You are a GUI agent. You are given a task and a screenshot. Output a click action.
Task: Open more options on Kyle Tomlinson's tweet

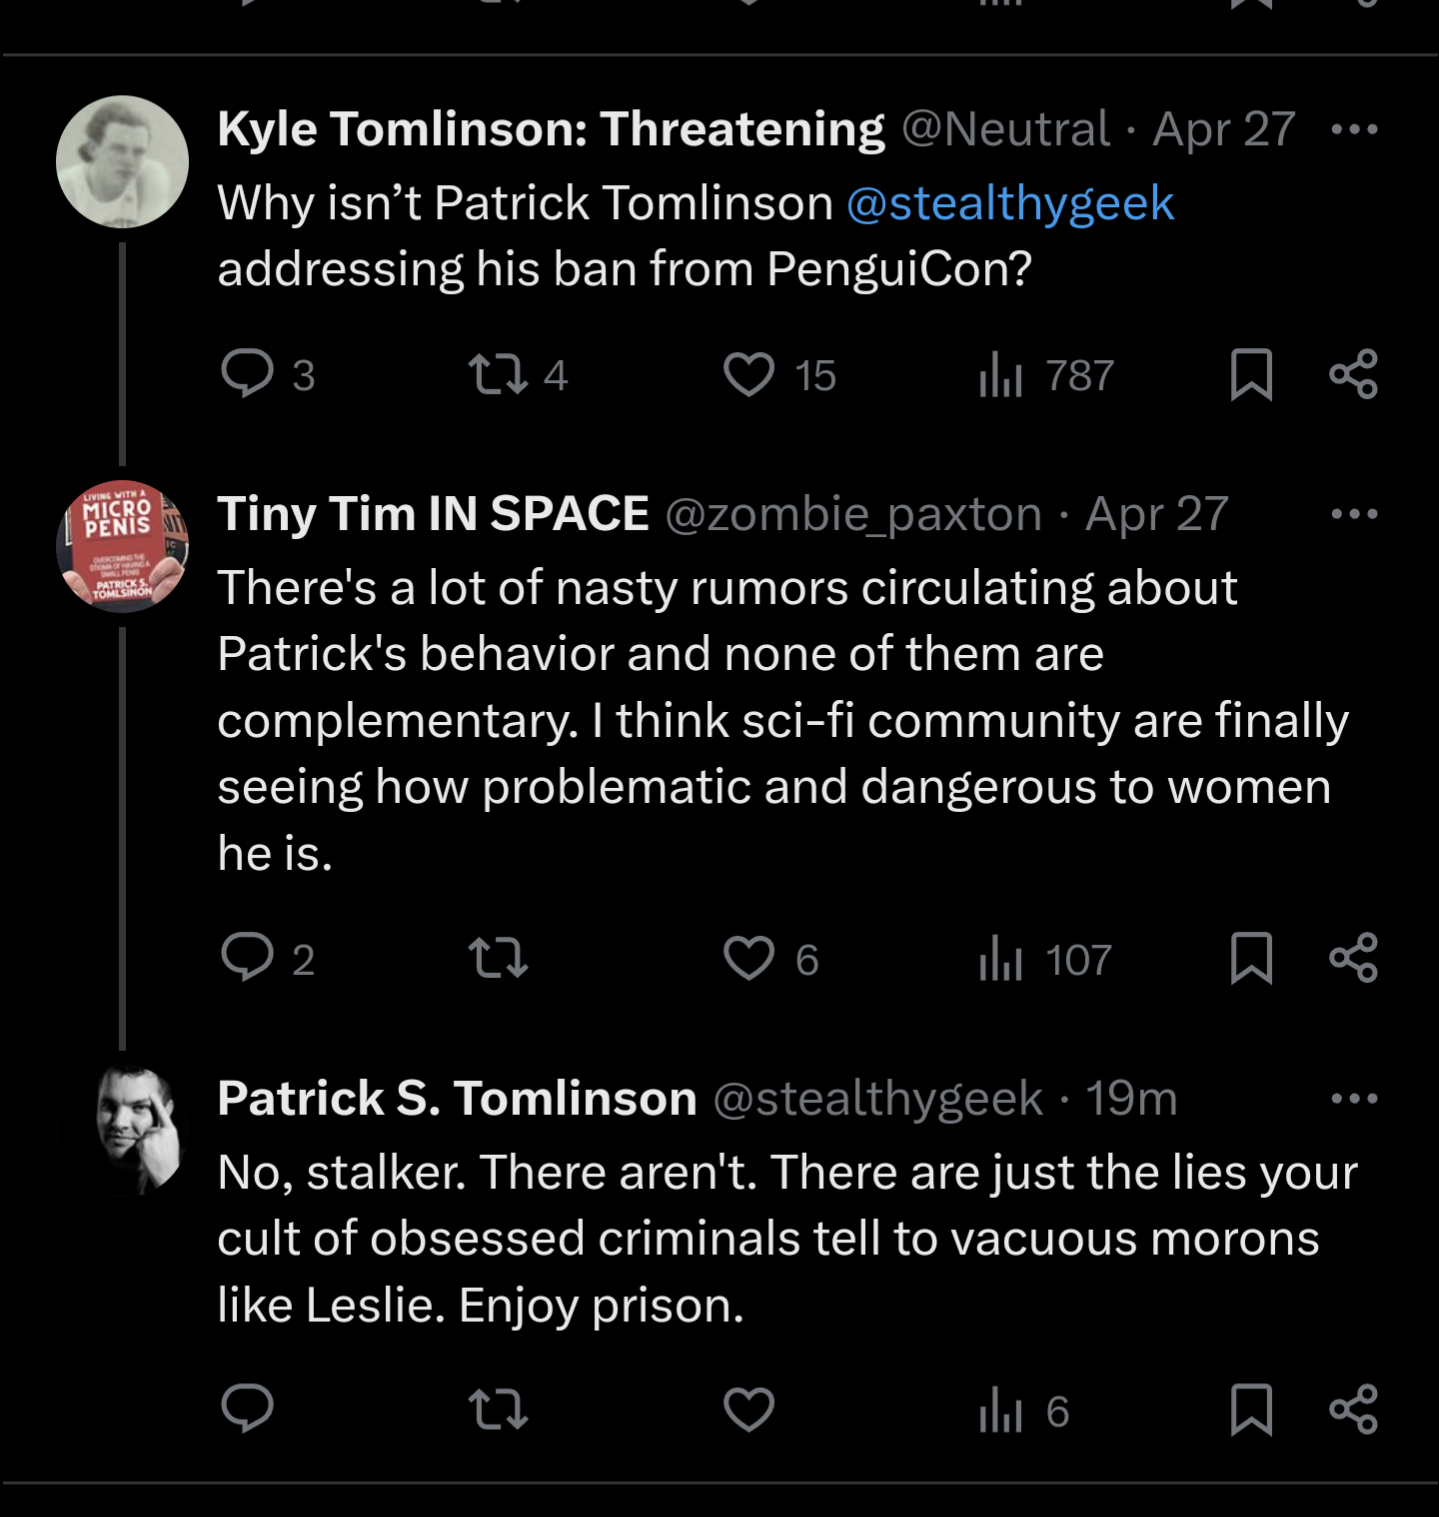(1354, 129)
